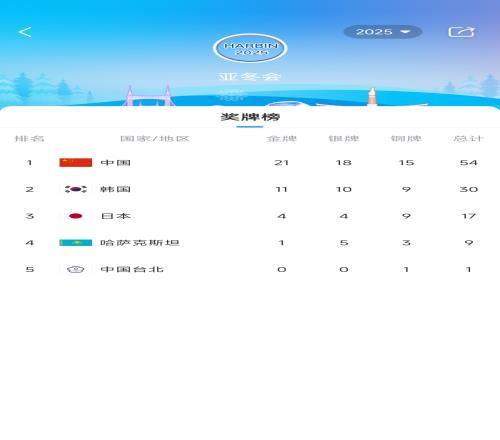500x440 pixels.
Task: Click the Kazakhstan flag icon
Action: [x=76, y=243]
